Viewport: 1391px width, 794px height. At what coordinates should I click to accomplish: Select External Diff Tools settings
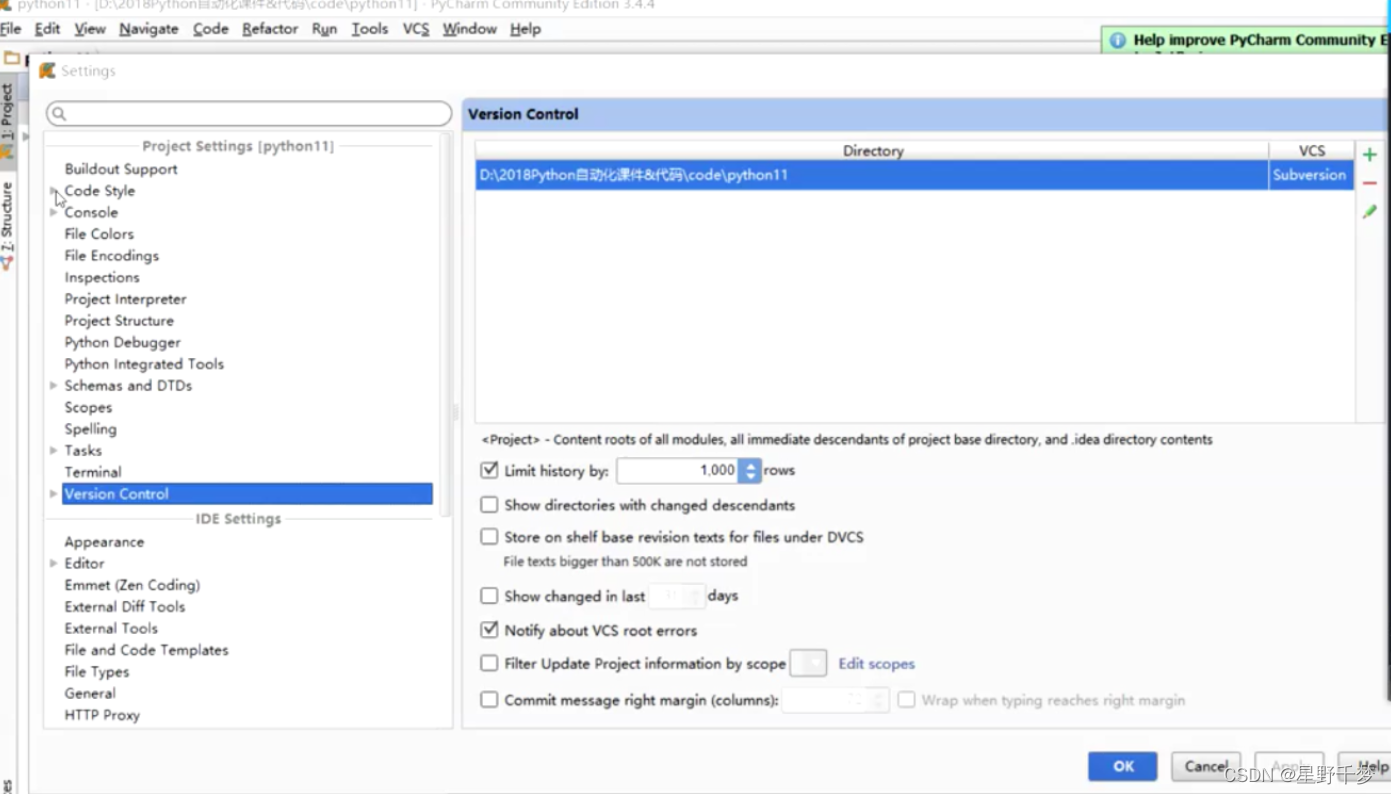pos(125,607)
